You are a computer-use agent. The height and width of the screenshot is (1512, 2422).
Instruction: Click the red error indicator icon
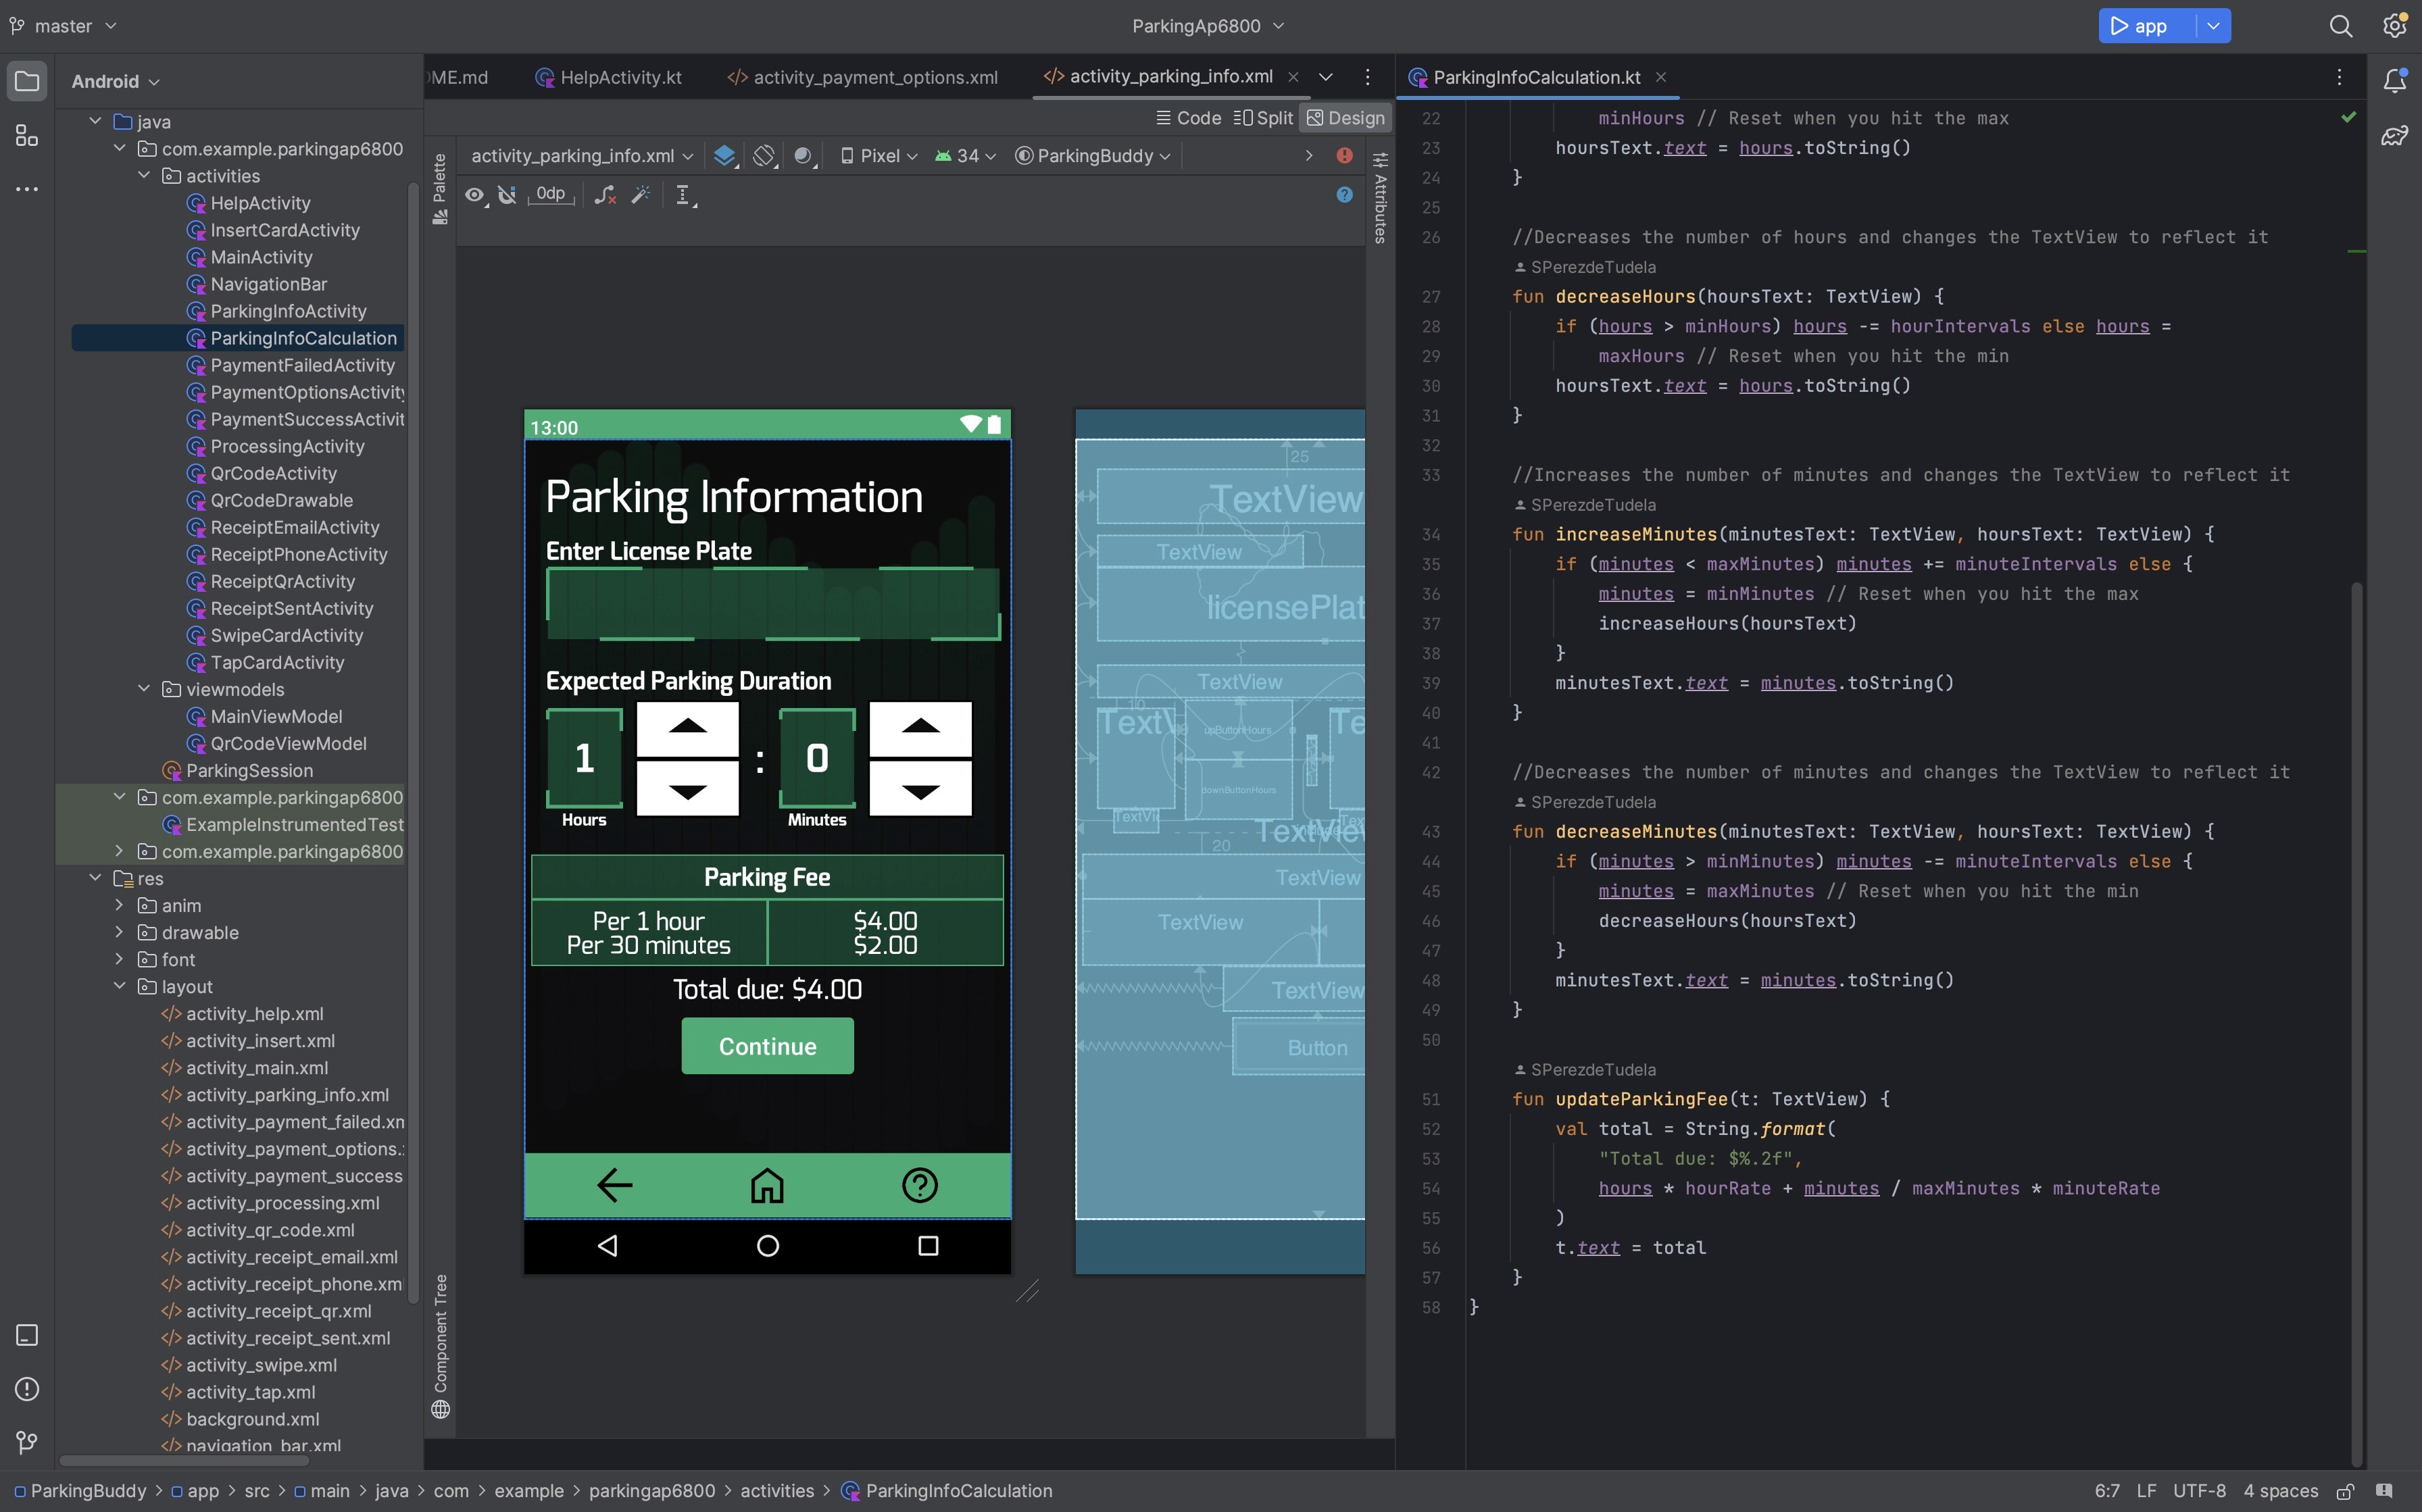[1344, 156]
